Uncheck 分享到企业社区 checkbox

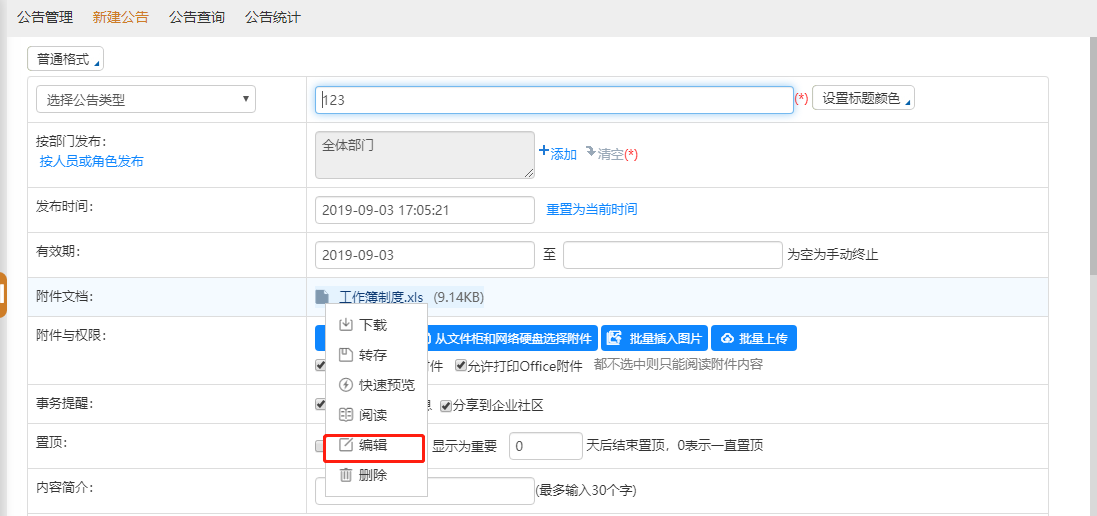(446, 406)
